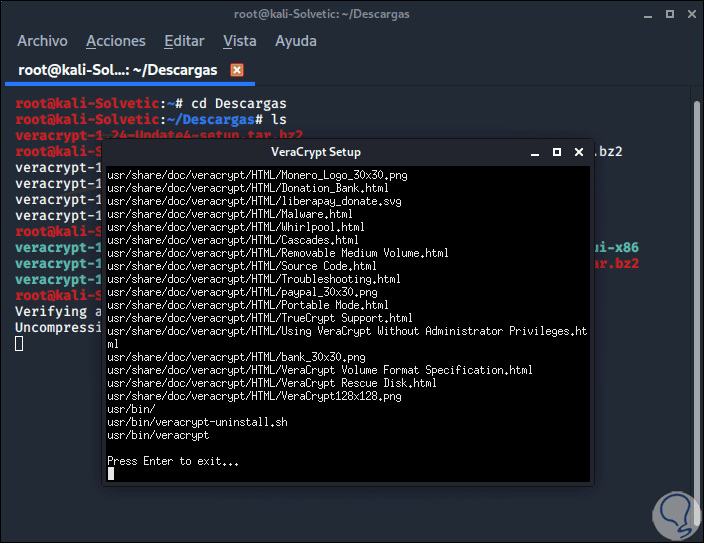Click the VeraCrypt128x128.png line
Screen dimensions: 704x543
point(254,397)
